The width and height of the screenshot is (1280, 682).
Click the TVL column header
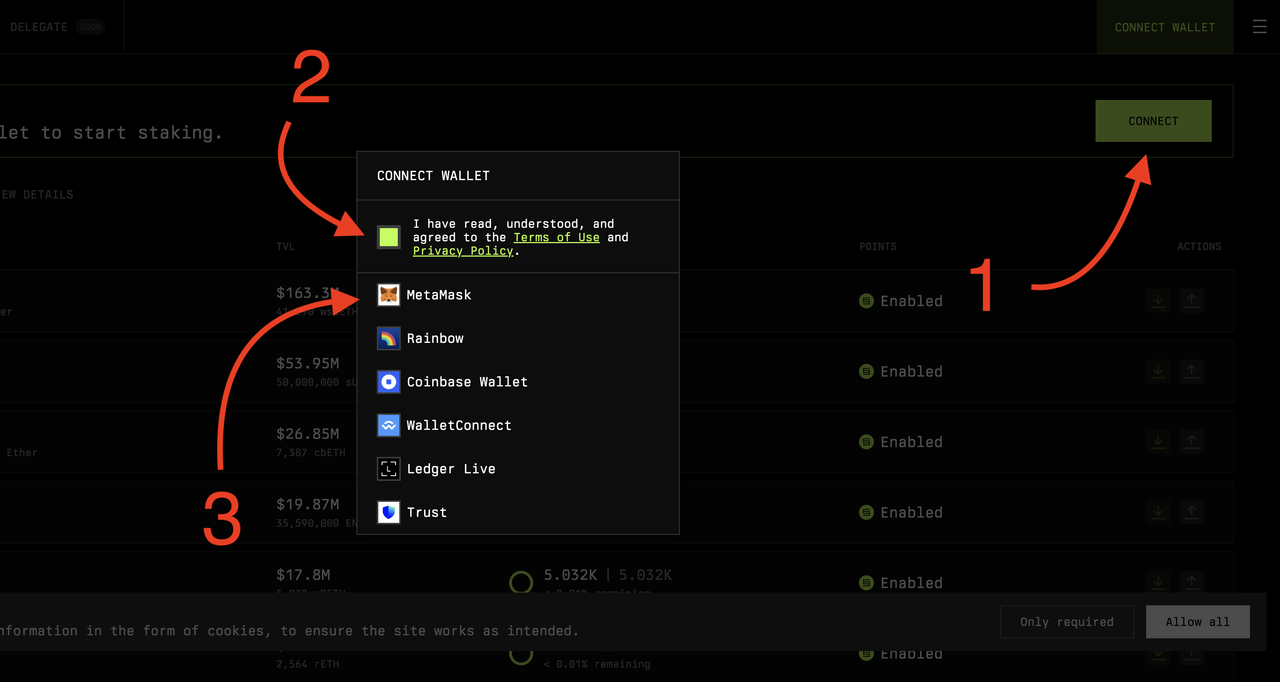point(286,246)
